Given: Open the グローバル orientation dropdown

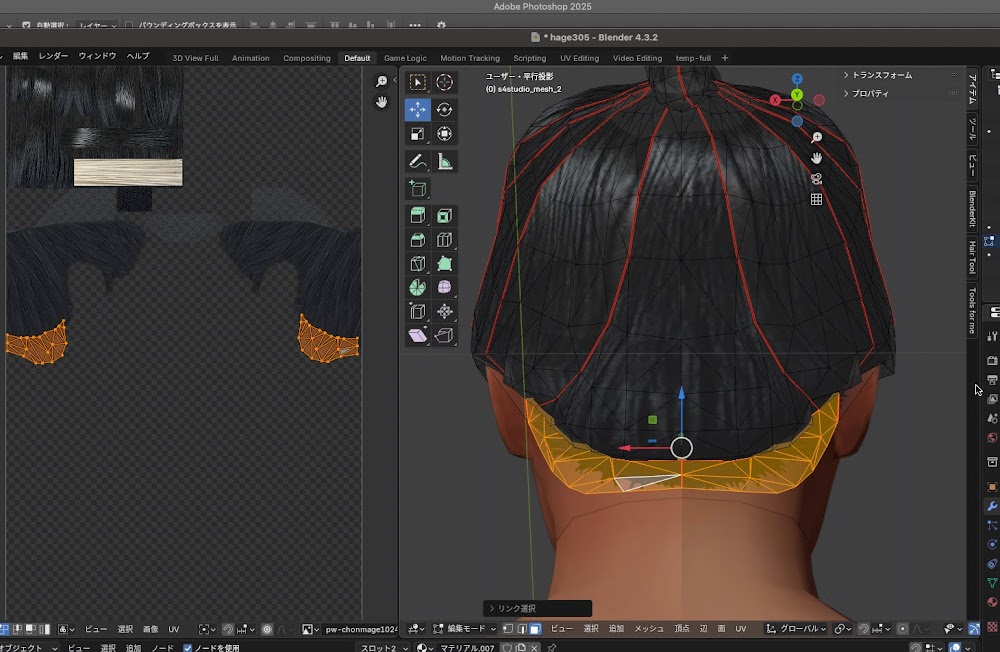Looking at the screenshot, I should click(797, 629).
